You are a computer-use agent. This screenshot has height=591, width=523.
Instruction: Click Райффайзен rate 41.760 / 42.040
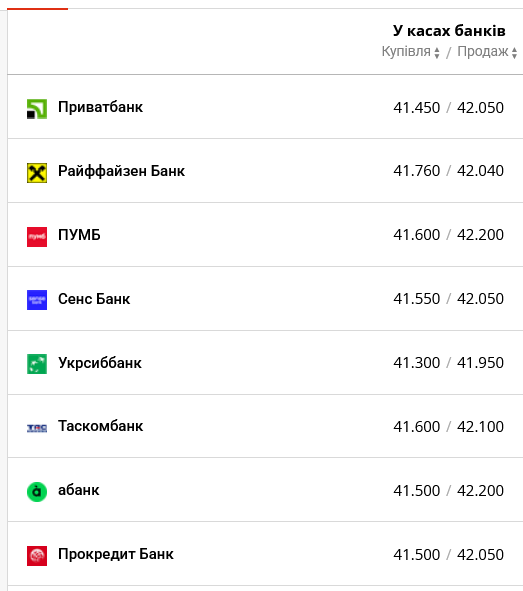tap(448, 171)
